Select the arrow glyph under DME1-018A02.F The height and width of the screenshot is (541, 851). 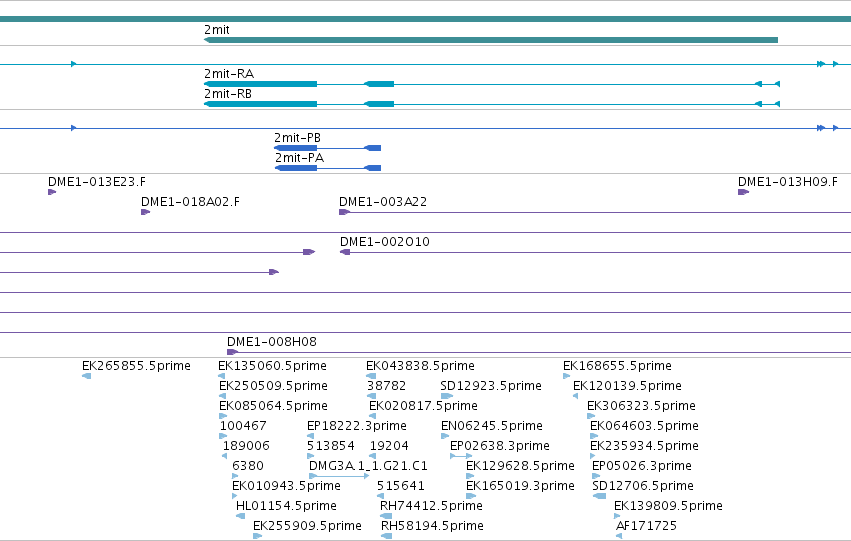pos(145,212)
